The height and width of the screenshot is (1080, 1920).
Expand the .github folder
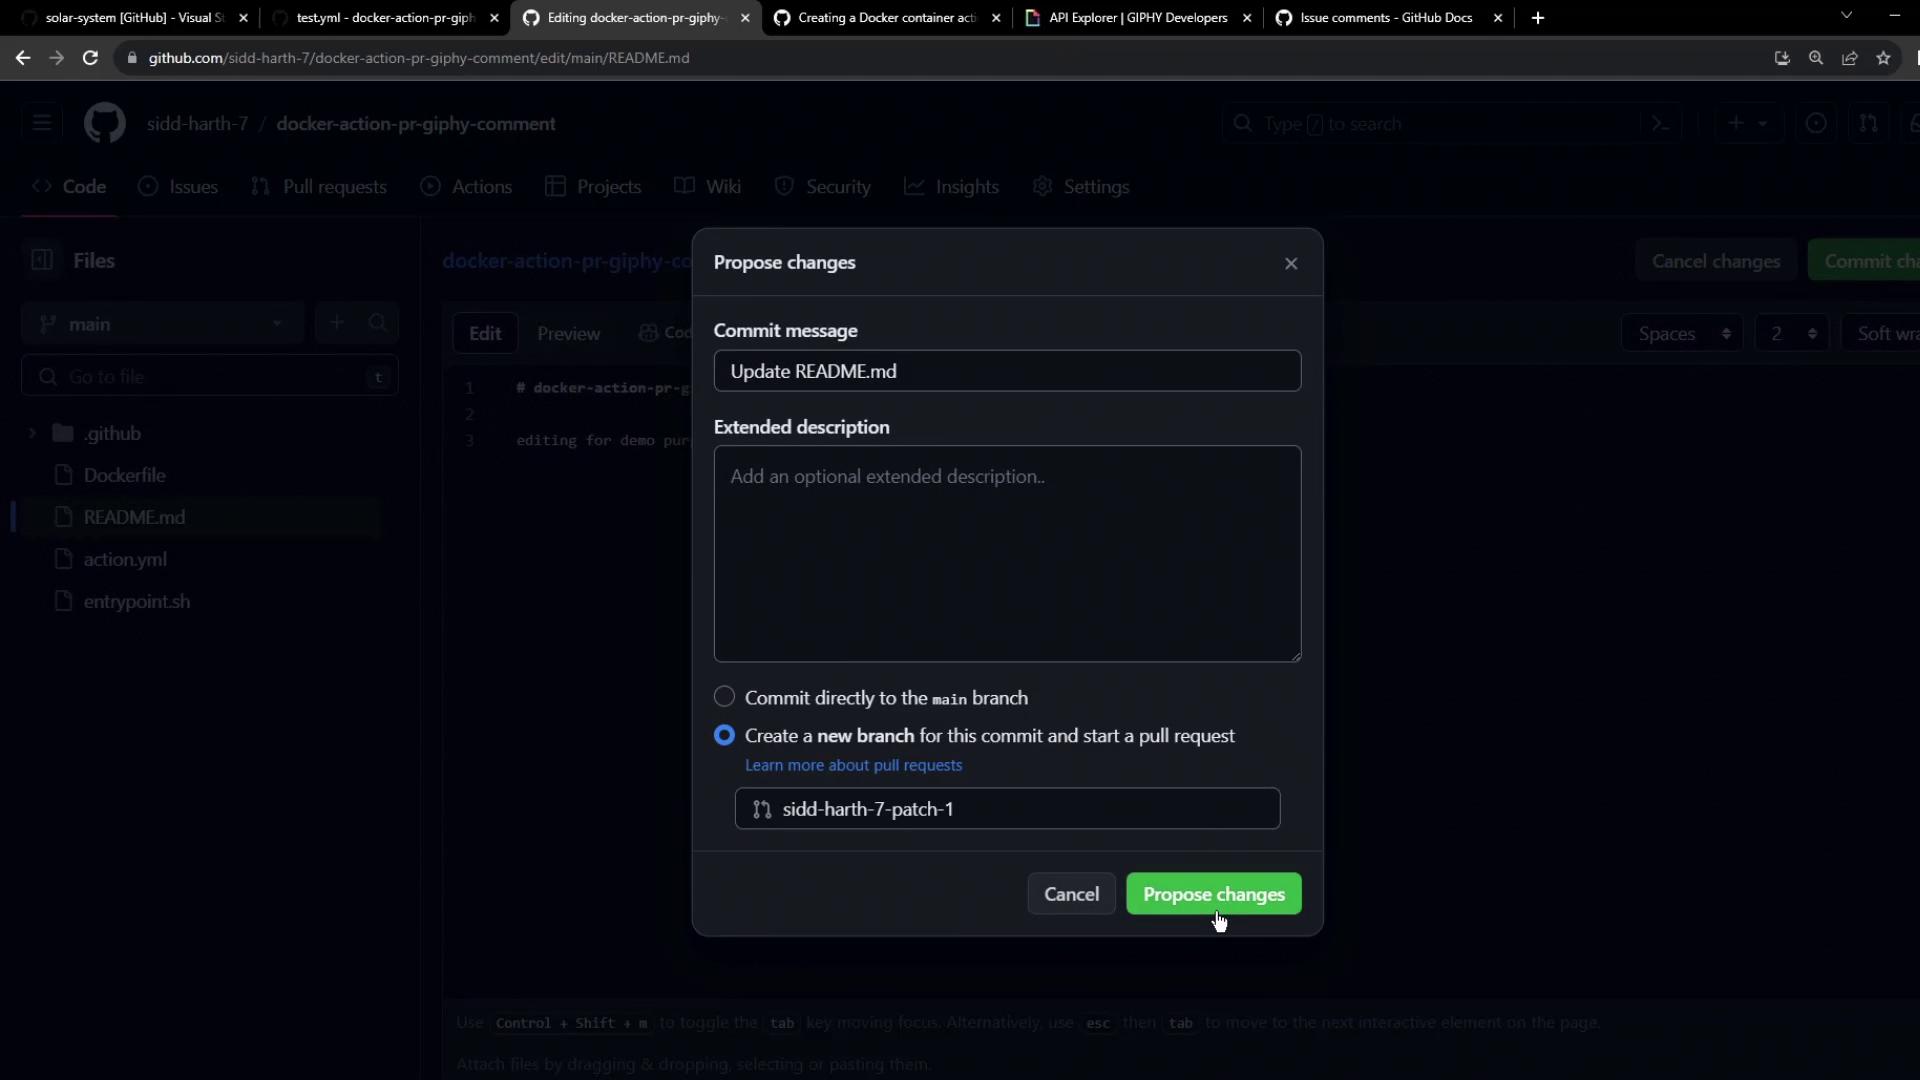click(32, 433)
